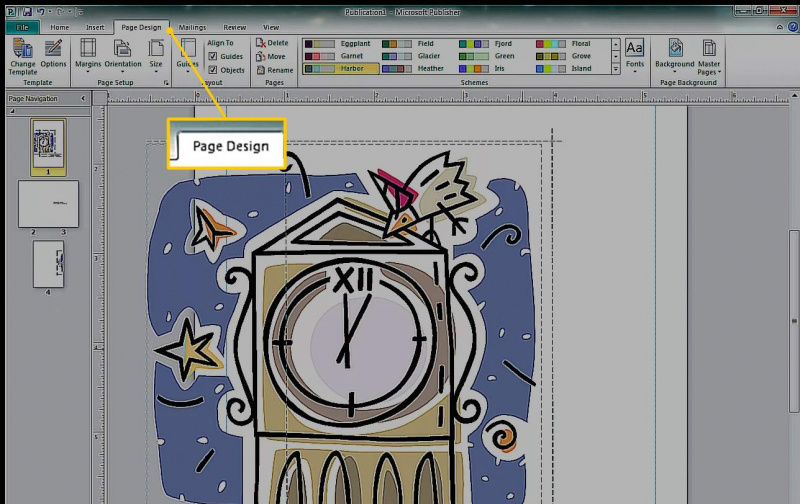This screenshot has height=504, width=800.
Task: Open the Margins dropdown
Action: click(88, 55)
